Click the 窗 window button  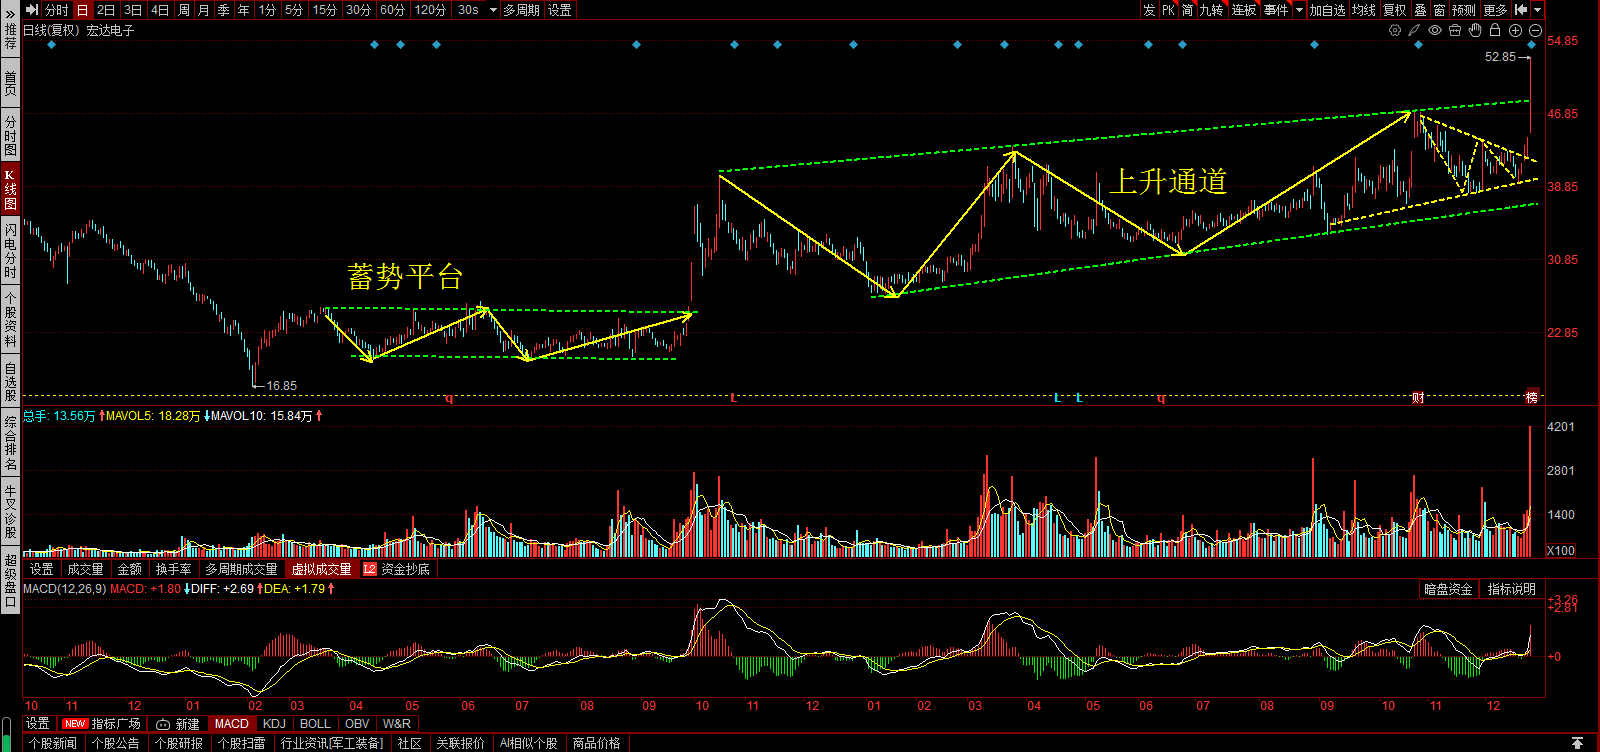click(1439, 10)
